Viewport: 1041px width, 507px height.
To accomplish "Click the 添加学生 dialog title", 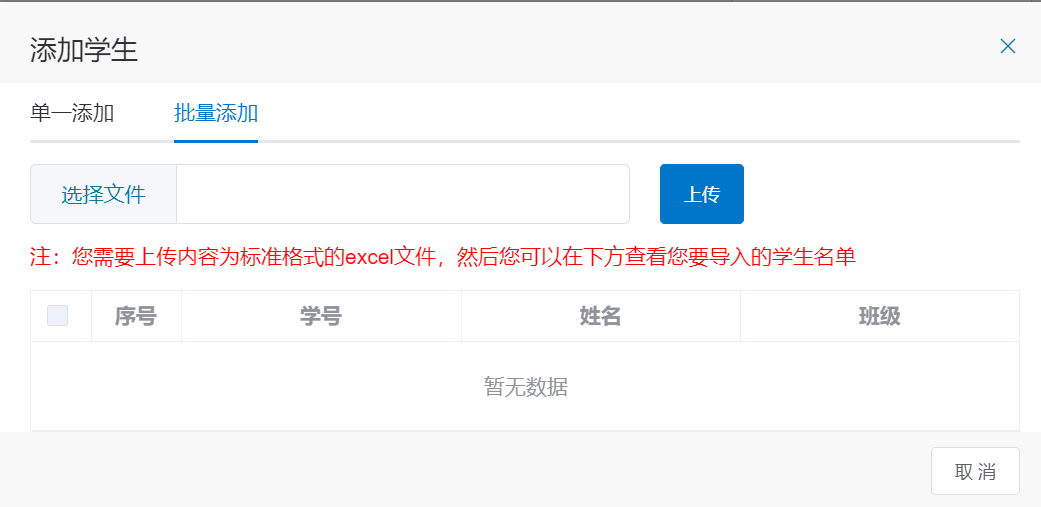I will 84,51.
